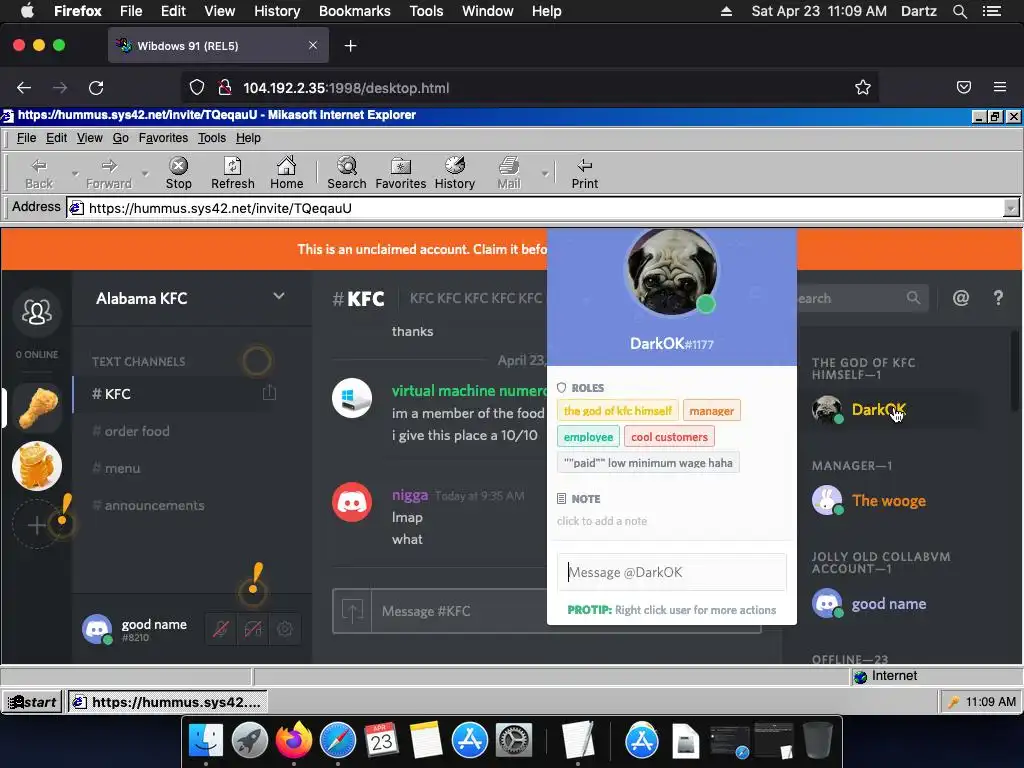This screenshot has width=1024, height=768.
Task: Focus the Message @DarkOK input field
Action: pos(671,572)
